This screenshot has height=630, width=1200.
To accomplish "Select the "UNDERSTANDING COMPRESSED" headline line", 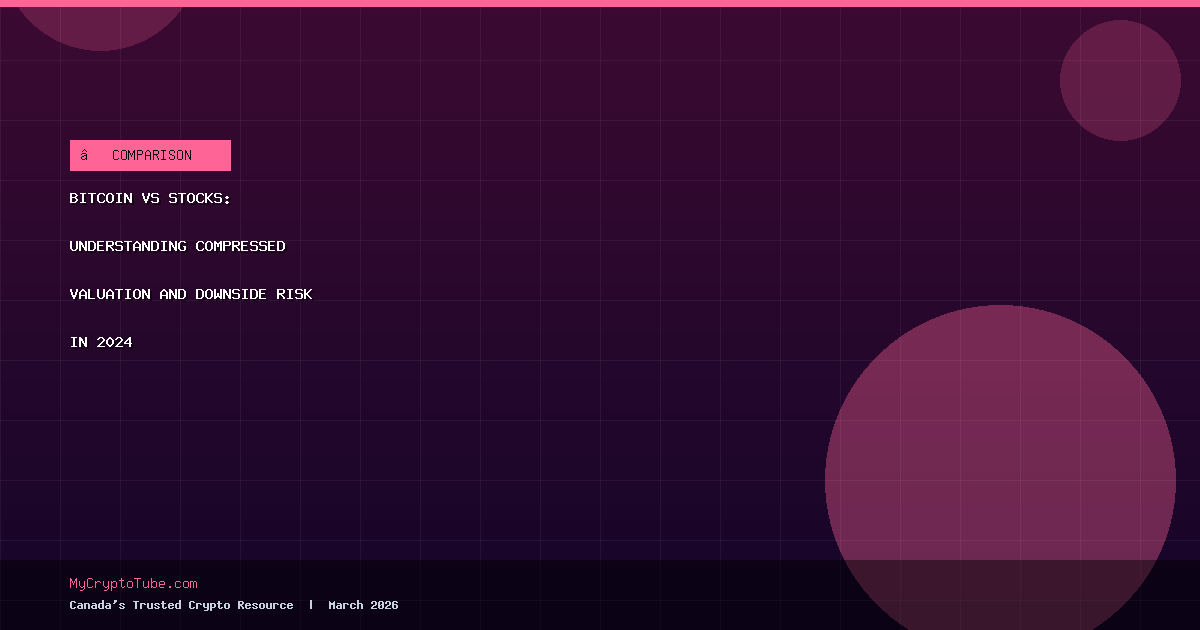I will click(177, 246).
